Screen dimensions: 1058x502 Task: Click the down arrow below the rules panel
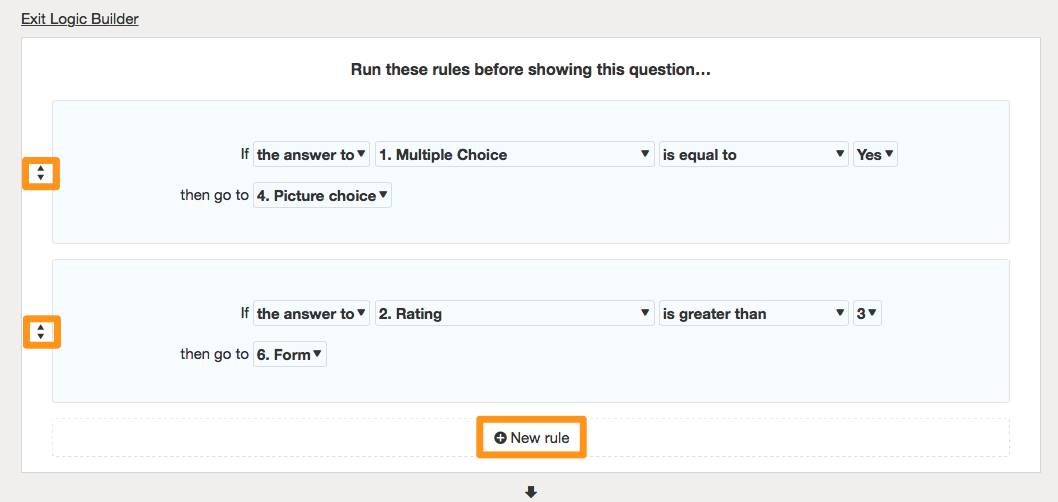[531, 491]
